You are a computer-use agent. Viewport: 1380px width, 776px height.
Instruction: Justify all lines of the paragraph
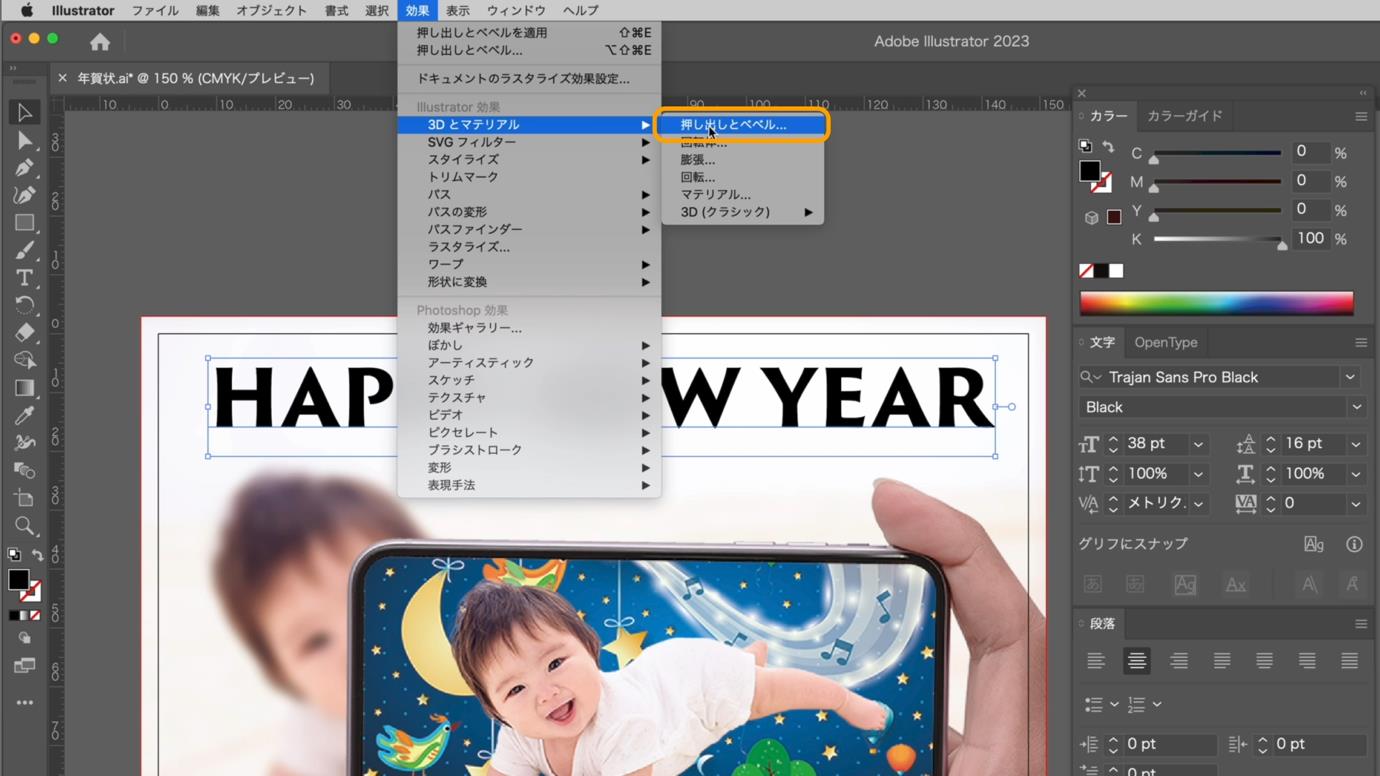click(x=1350, y=661)
